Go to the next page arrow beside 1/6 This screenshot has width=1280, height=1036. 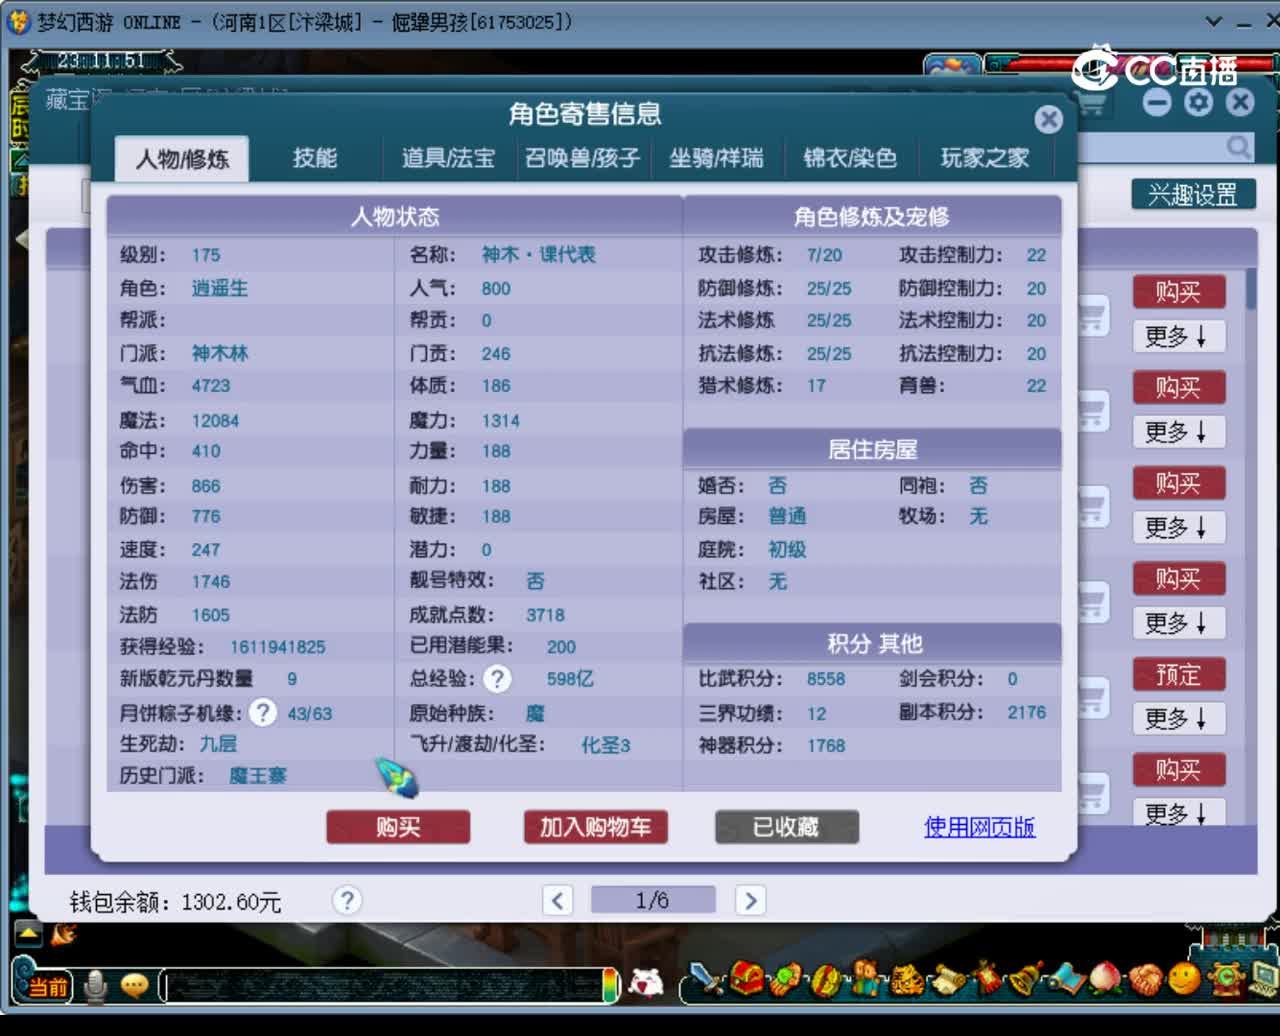pyautogui.click(x=750, y=900)
